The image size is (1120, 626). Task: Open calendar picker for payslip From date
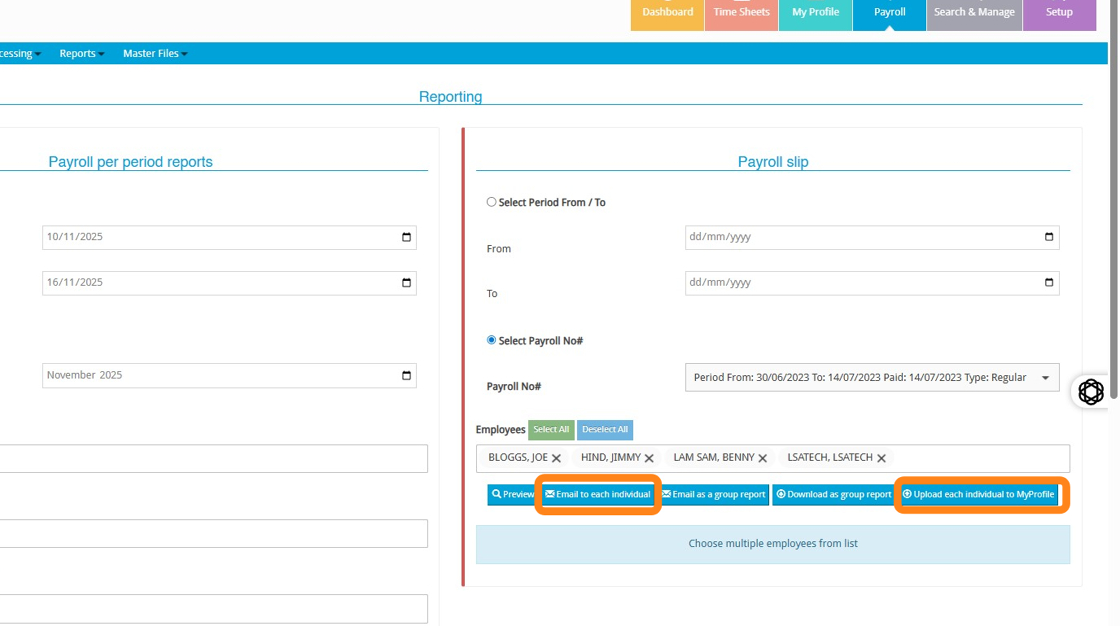pyautogui.click(x=1048, y=237)
